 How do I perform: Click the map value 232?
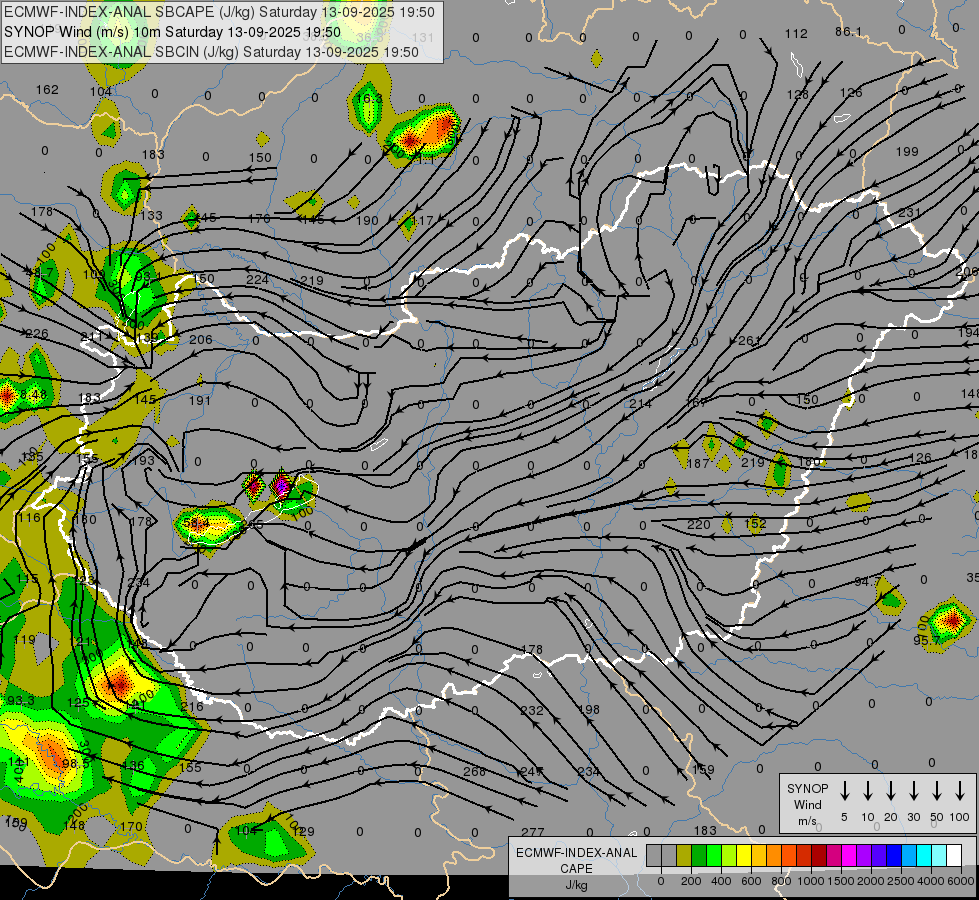(531, 711)
